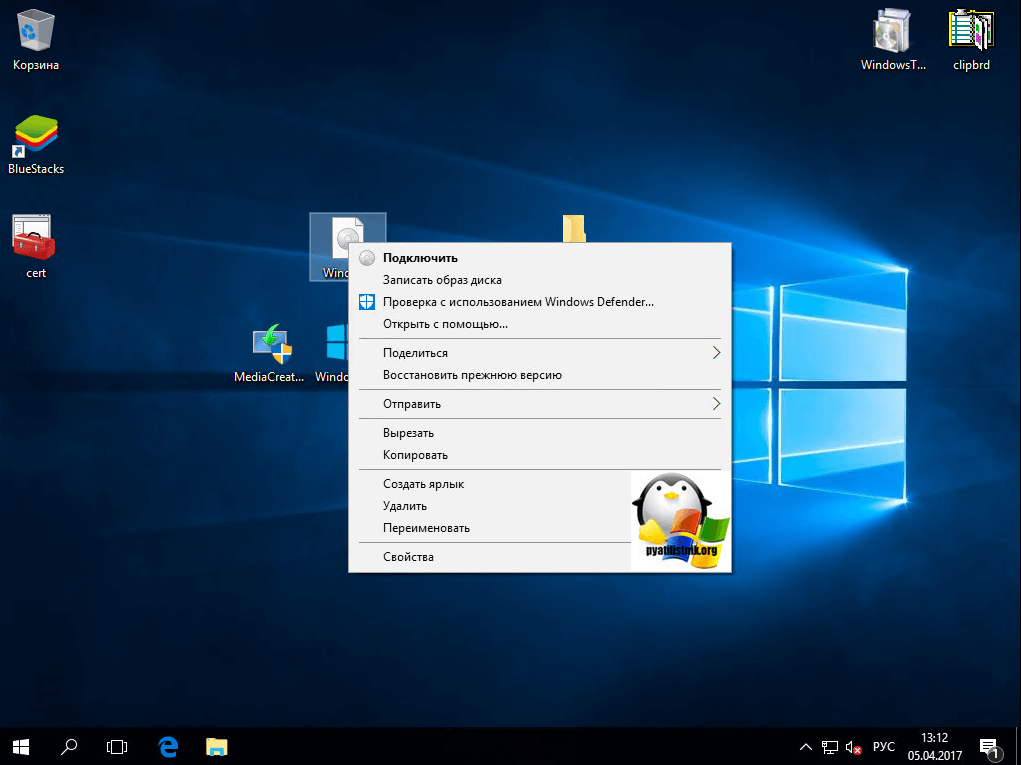Launch the BlueStacks desktop shortcut
Image resolution: width=1021 pixels, height=765 pixels.
[36, 137]
